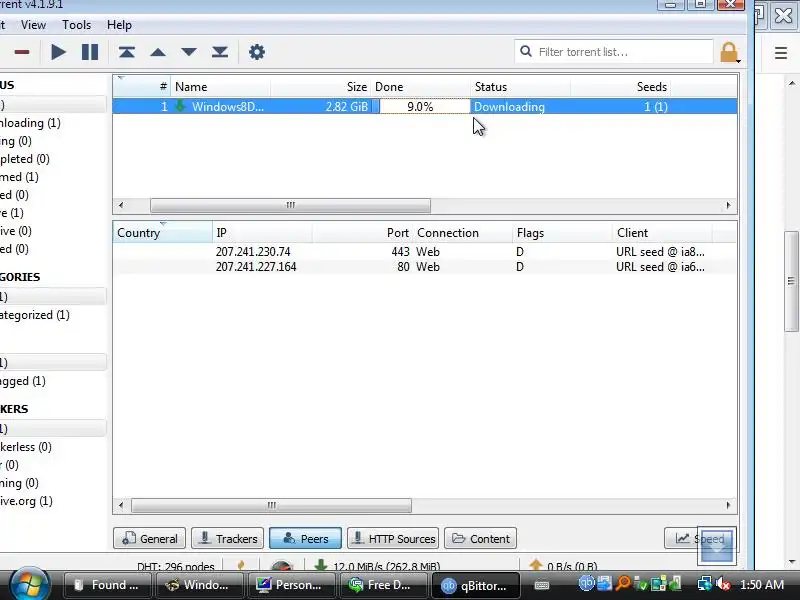Move torrent to top of queue
Screen dimensions: 800x600
[127, 52]
